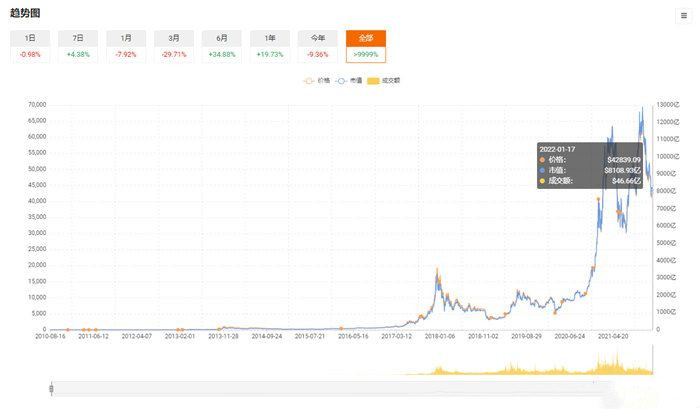Click the $46.66亿 volume value in tooltip
700x409 pixels.
click(626, 181)
